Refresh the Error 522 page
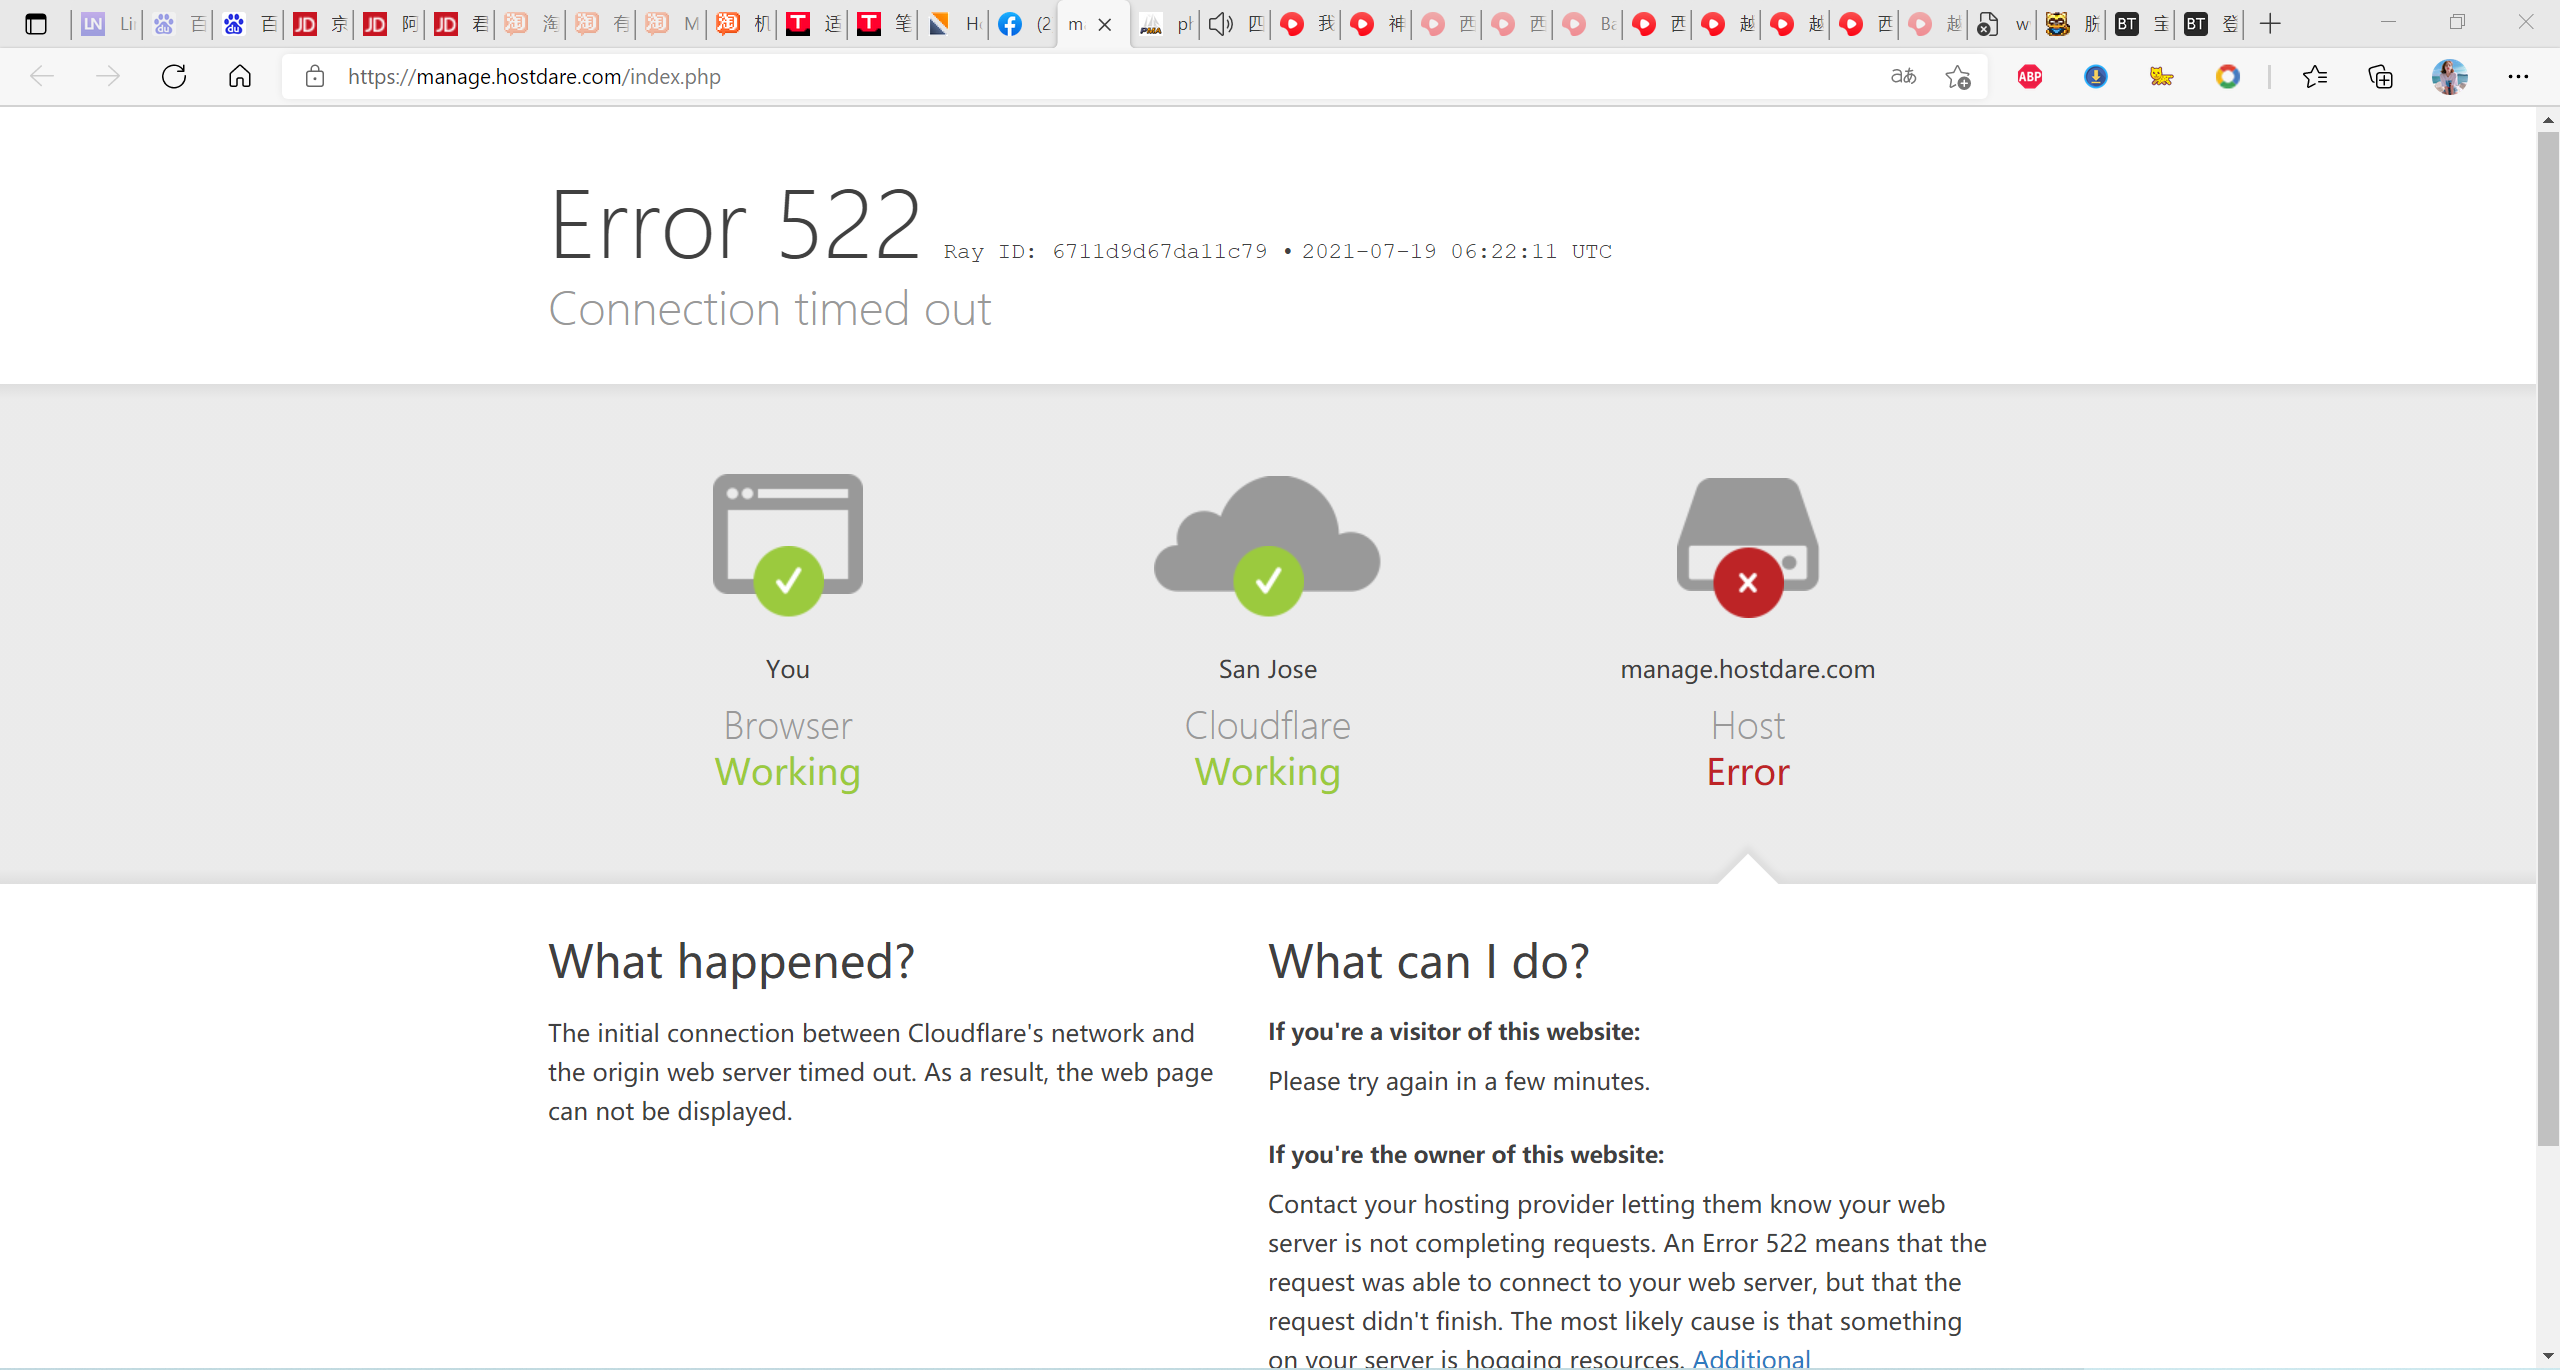Screen dimensions: 2560x1370 [174, 76]
